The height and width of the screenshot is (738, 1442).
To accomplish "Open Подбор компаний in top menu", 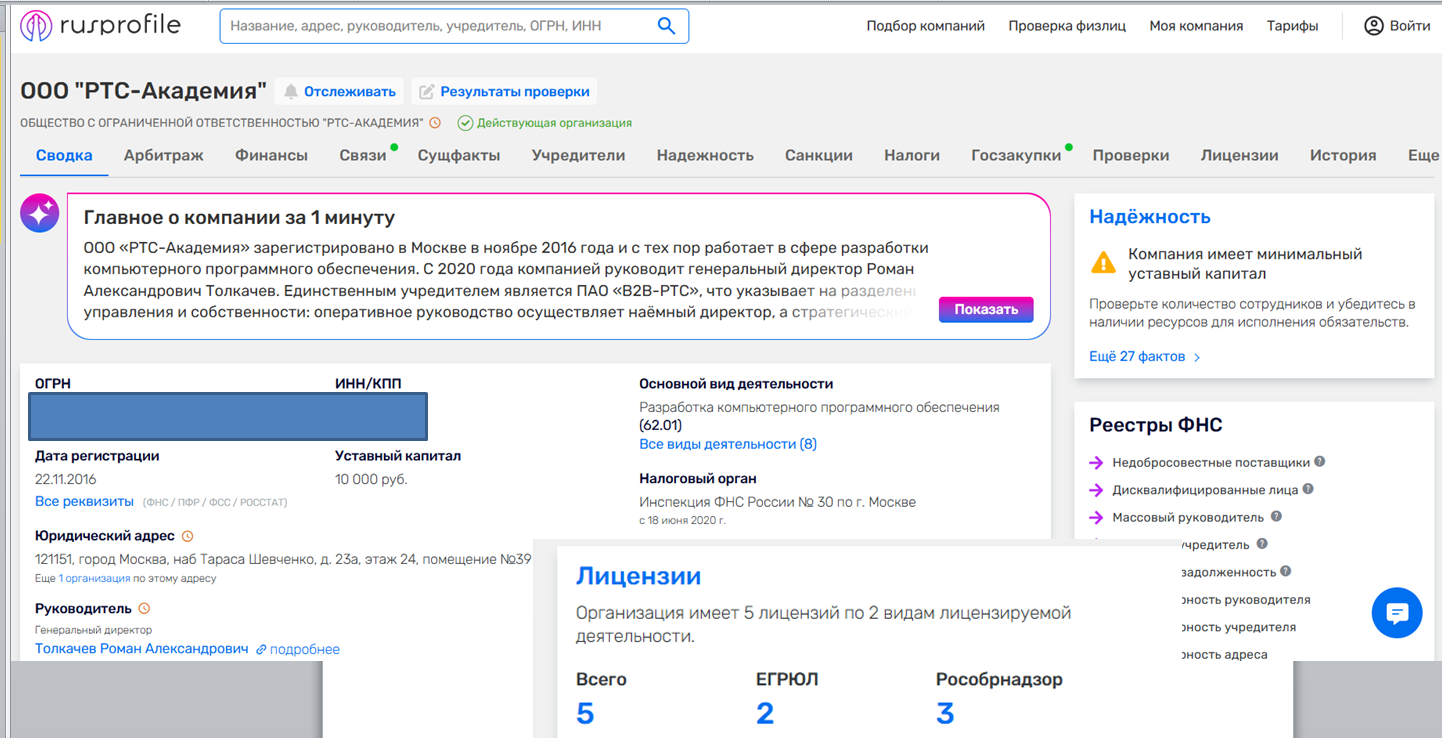I will coord(925,26).
